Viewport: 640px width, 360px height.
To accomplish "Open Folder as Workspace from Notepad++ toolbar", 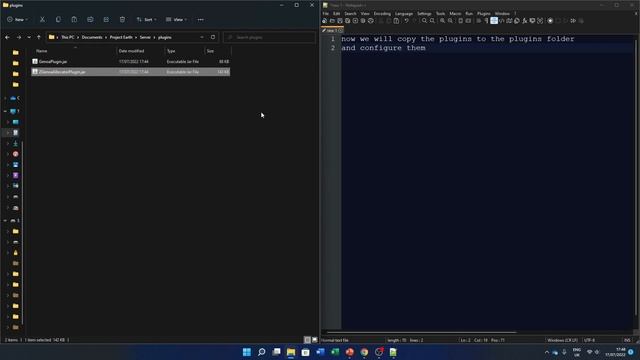I will (532, 20).
